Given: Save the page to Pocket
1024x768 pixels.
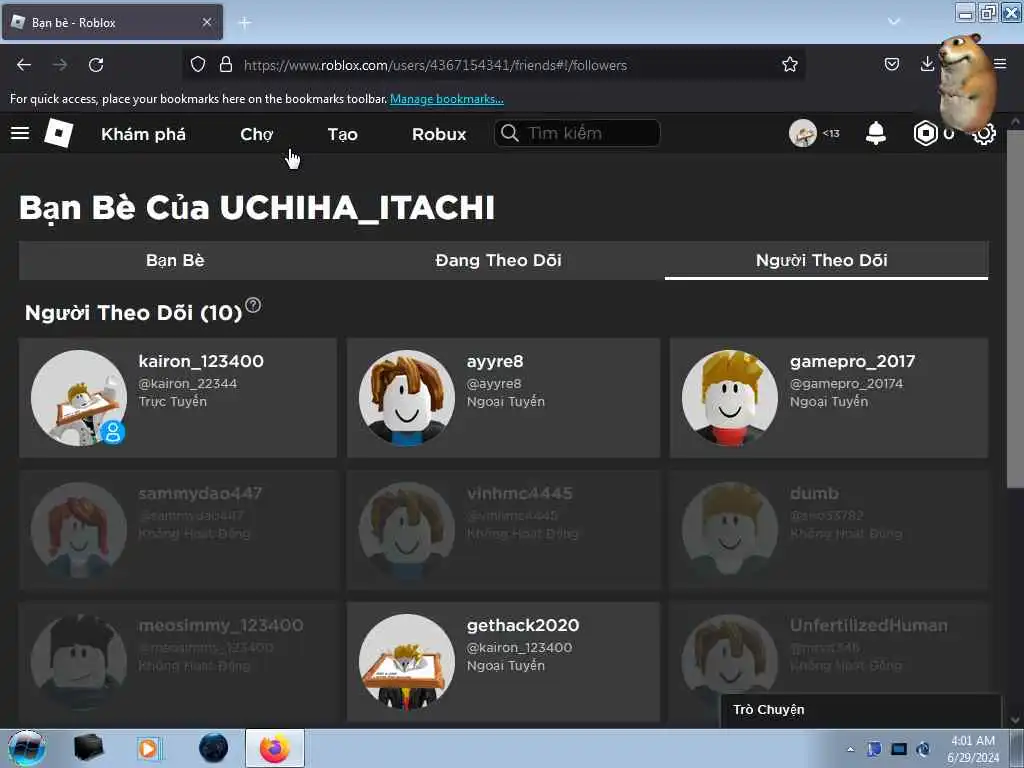Looking at the screenshot, I should click(x=891, y=64).
